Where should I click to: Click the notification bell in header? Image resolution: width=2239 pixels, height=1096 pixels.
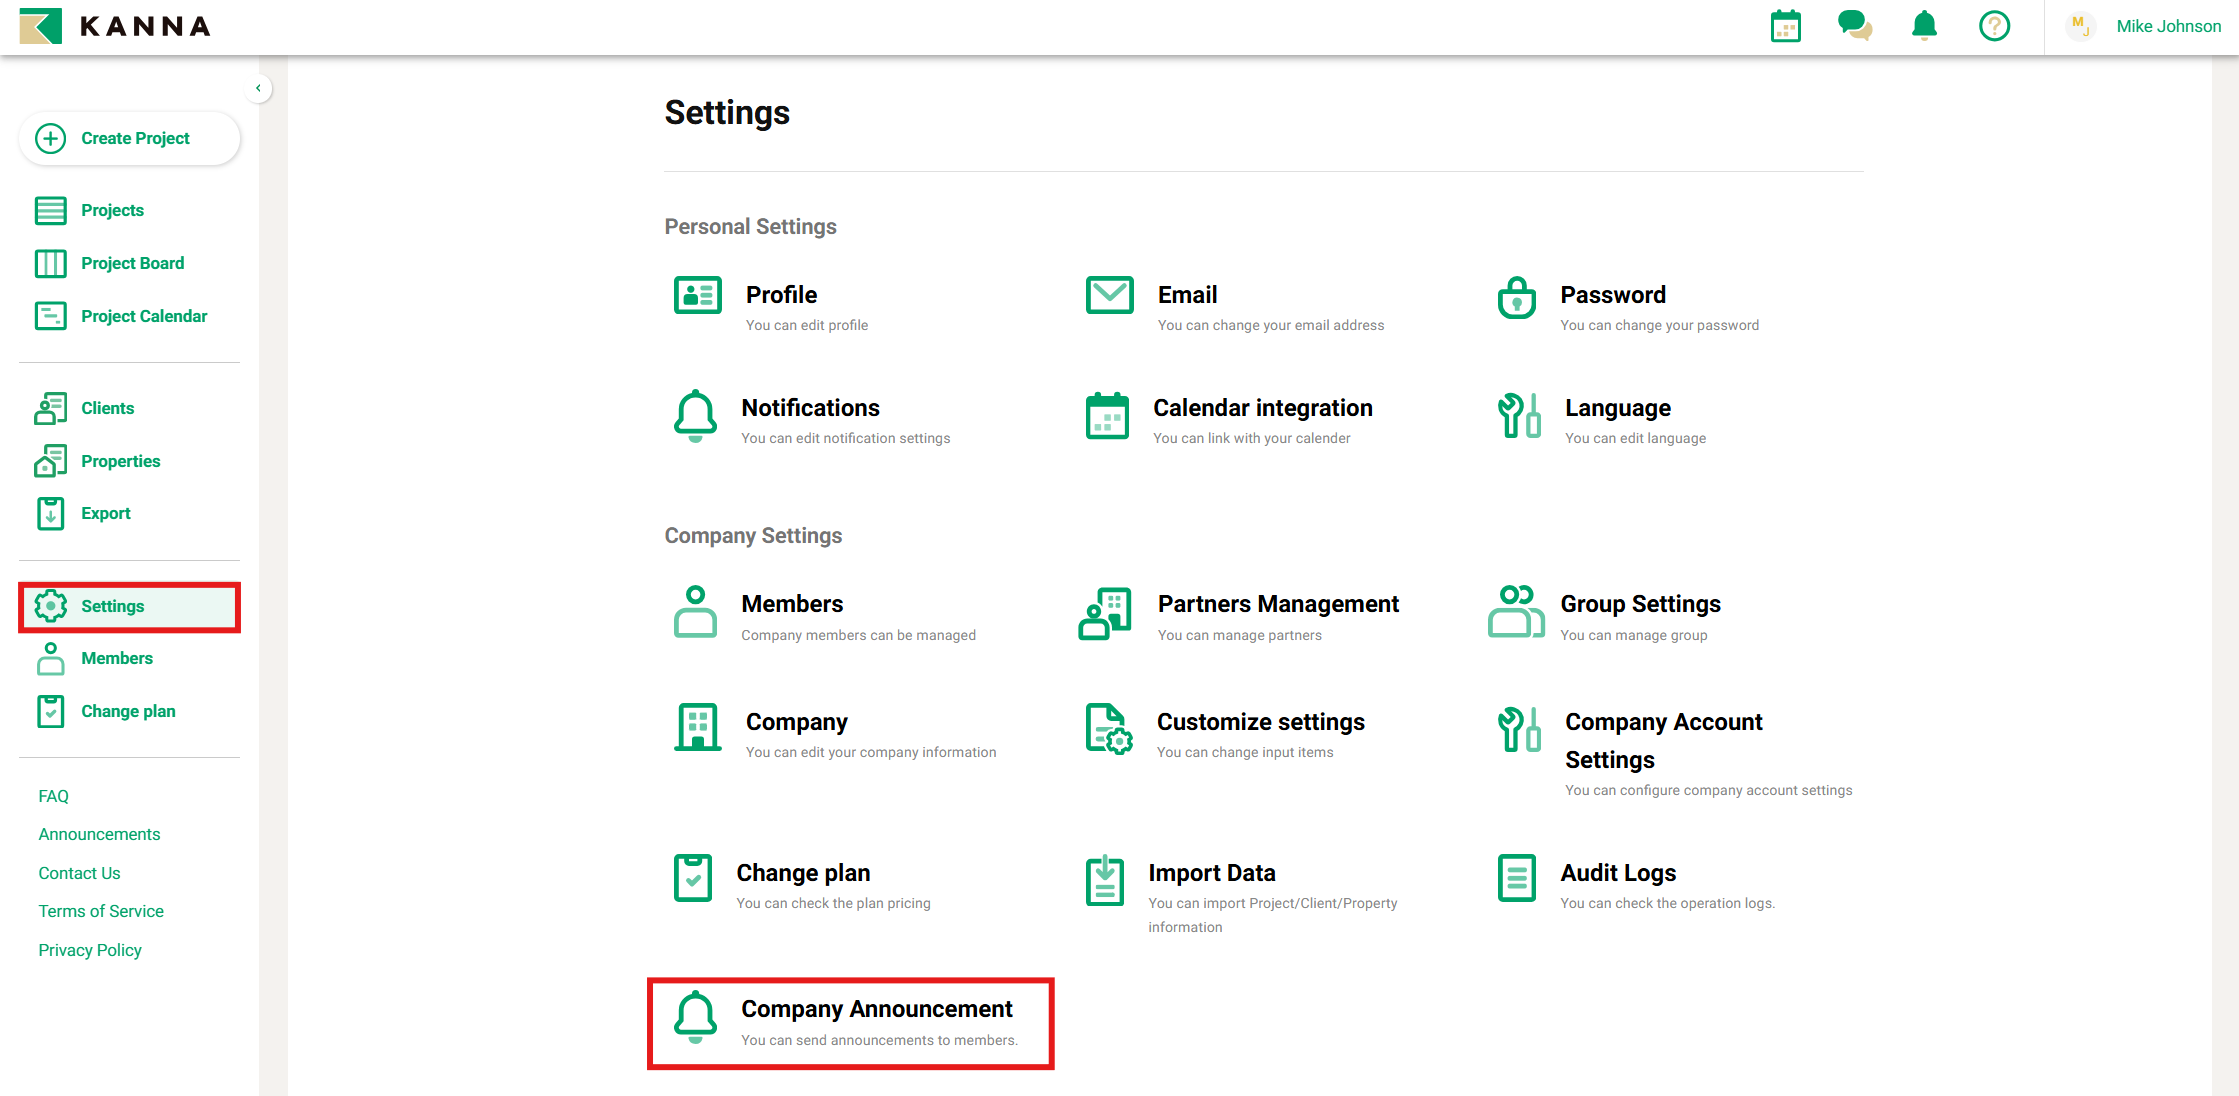point(1924,26)
